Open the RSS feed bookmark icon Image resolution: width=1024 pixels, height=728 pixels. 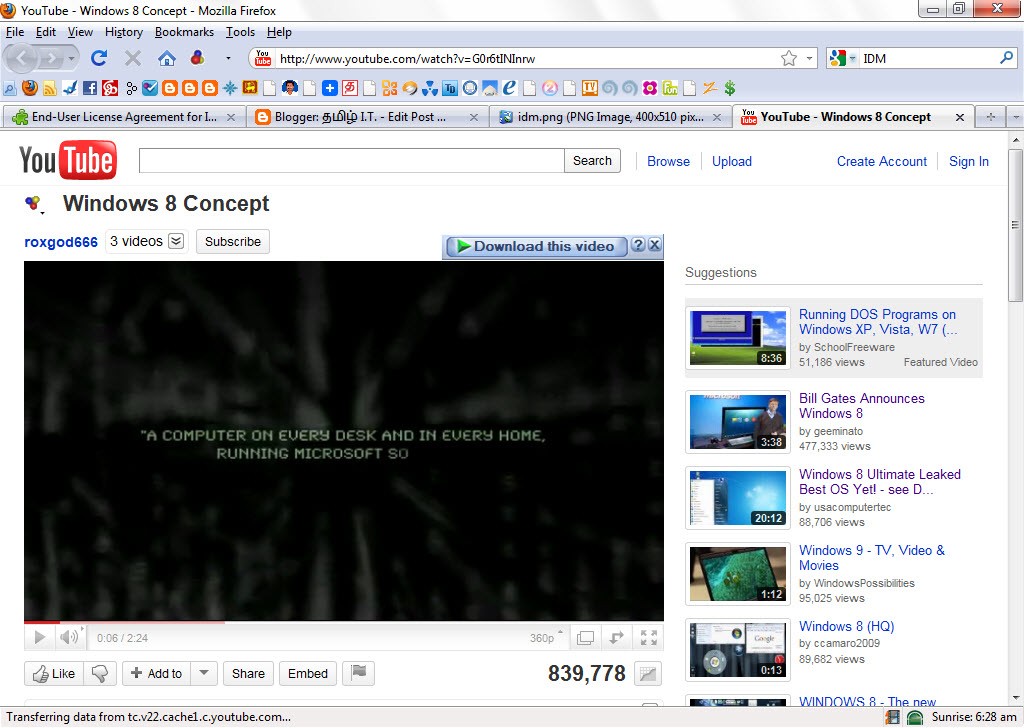pos(50,88)
